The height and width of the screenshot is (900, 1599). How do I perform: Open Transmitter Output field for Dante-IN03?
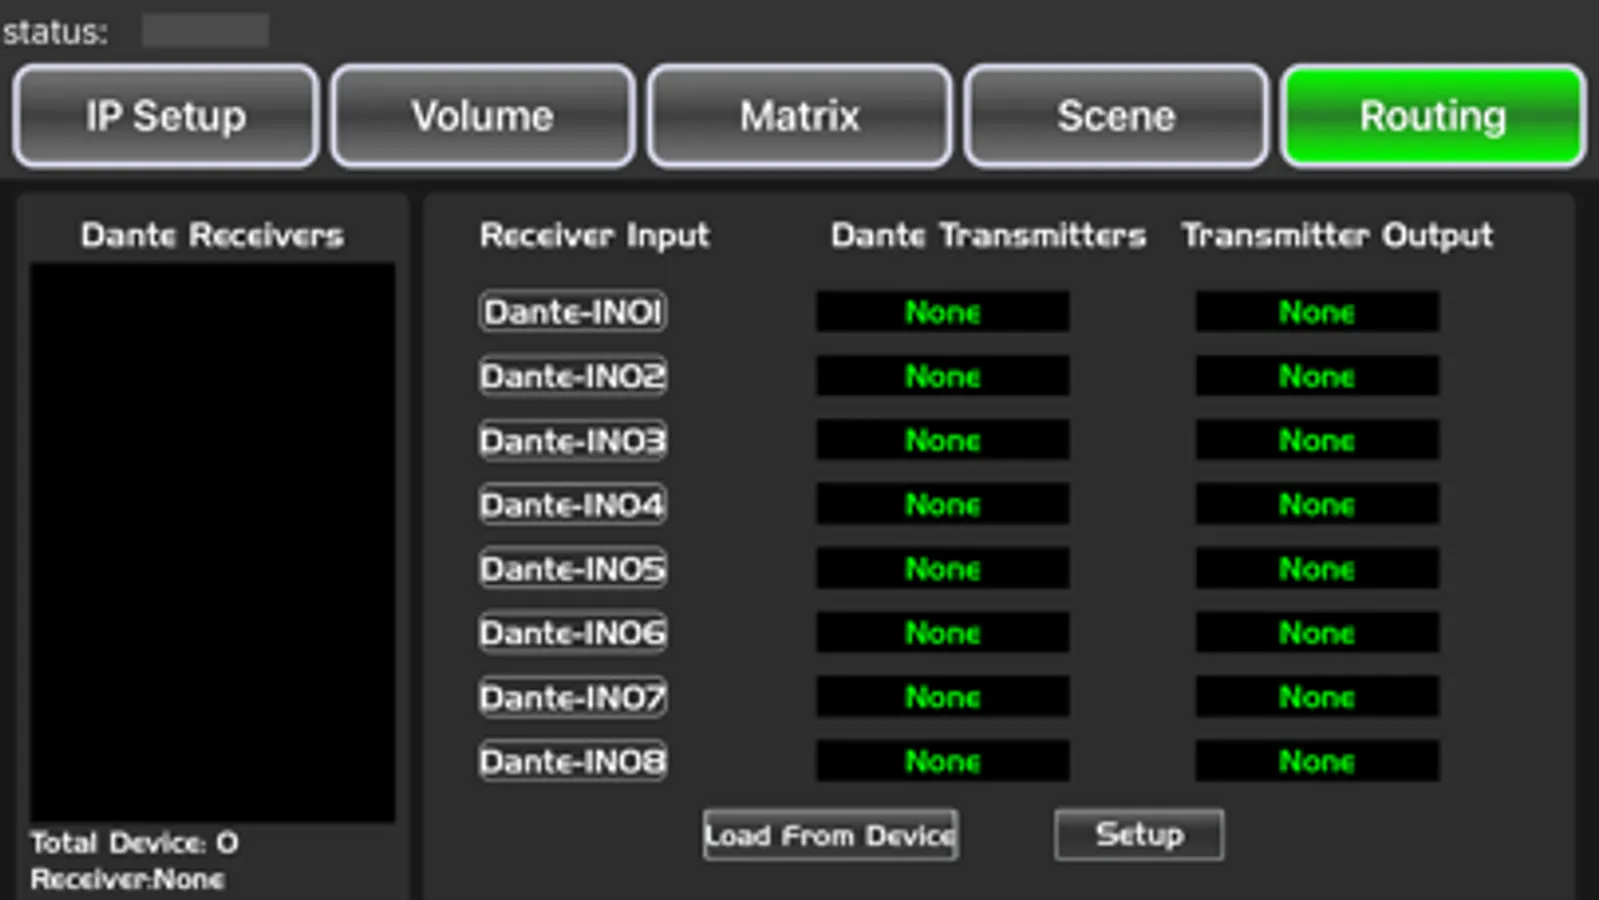click(1317, 440)
